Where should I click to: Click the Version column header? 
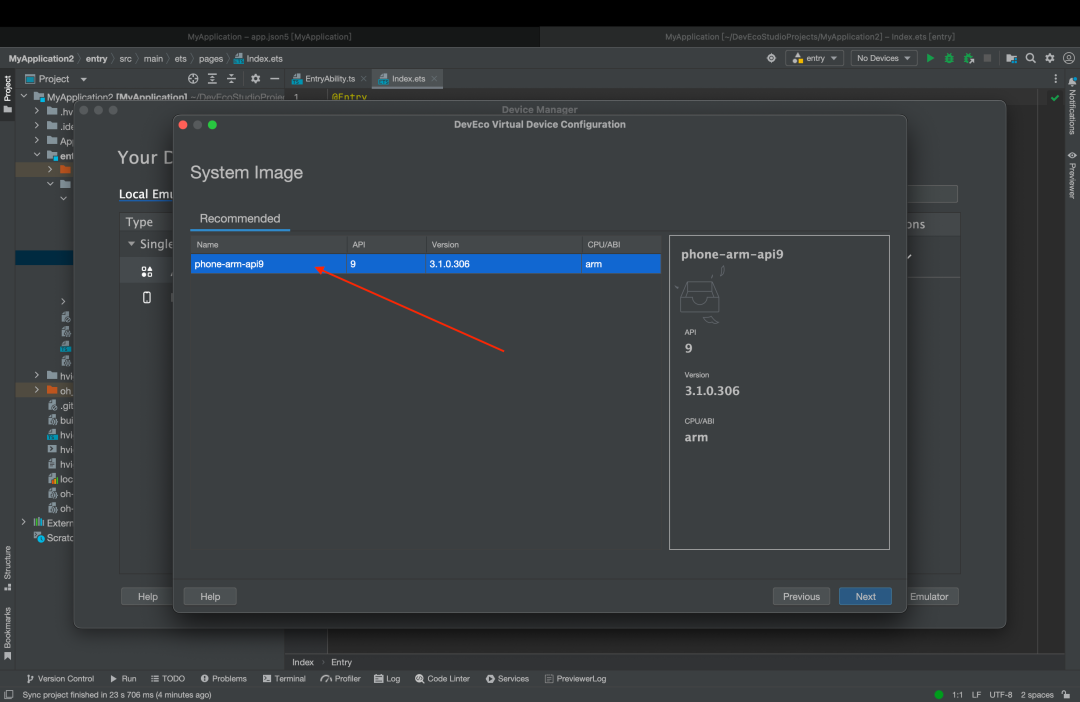click(503, 245)
